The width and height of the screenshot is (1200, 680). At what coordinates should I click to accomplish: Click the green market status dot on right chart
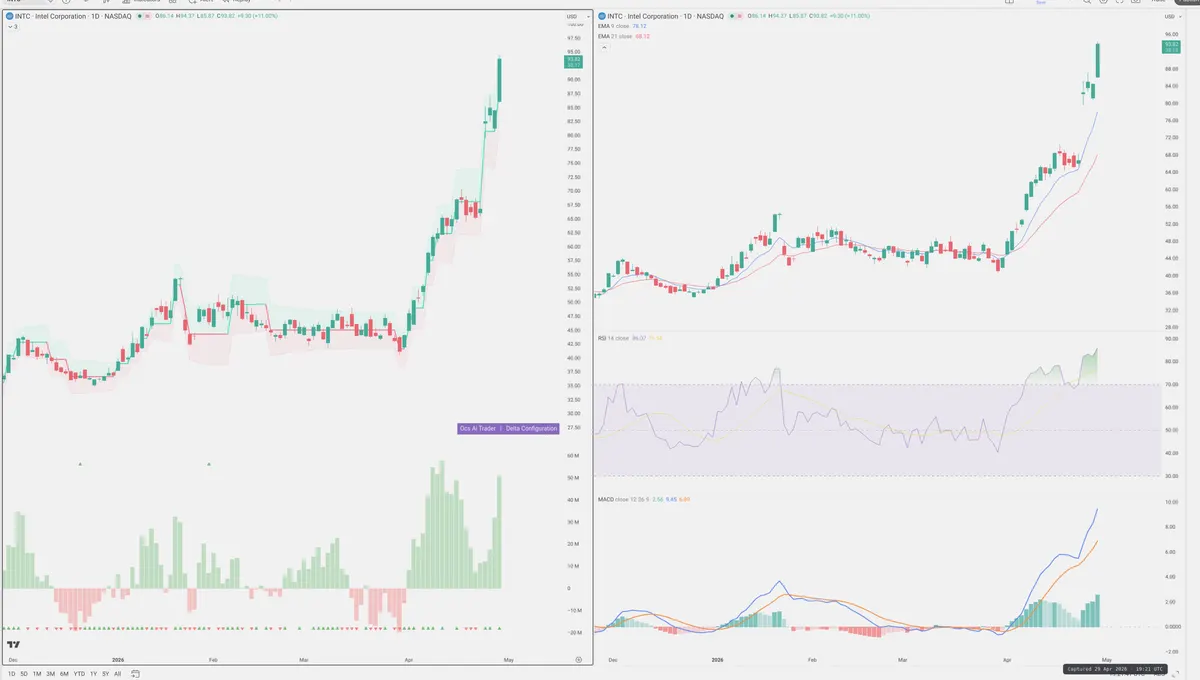click(731, 17)
